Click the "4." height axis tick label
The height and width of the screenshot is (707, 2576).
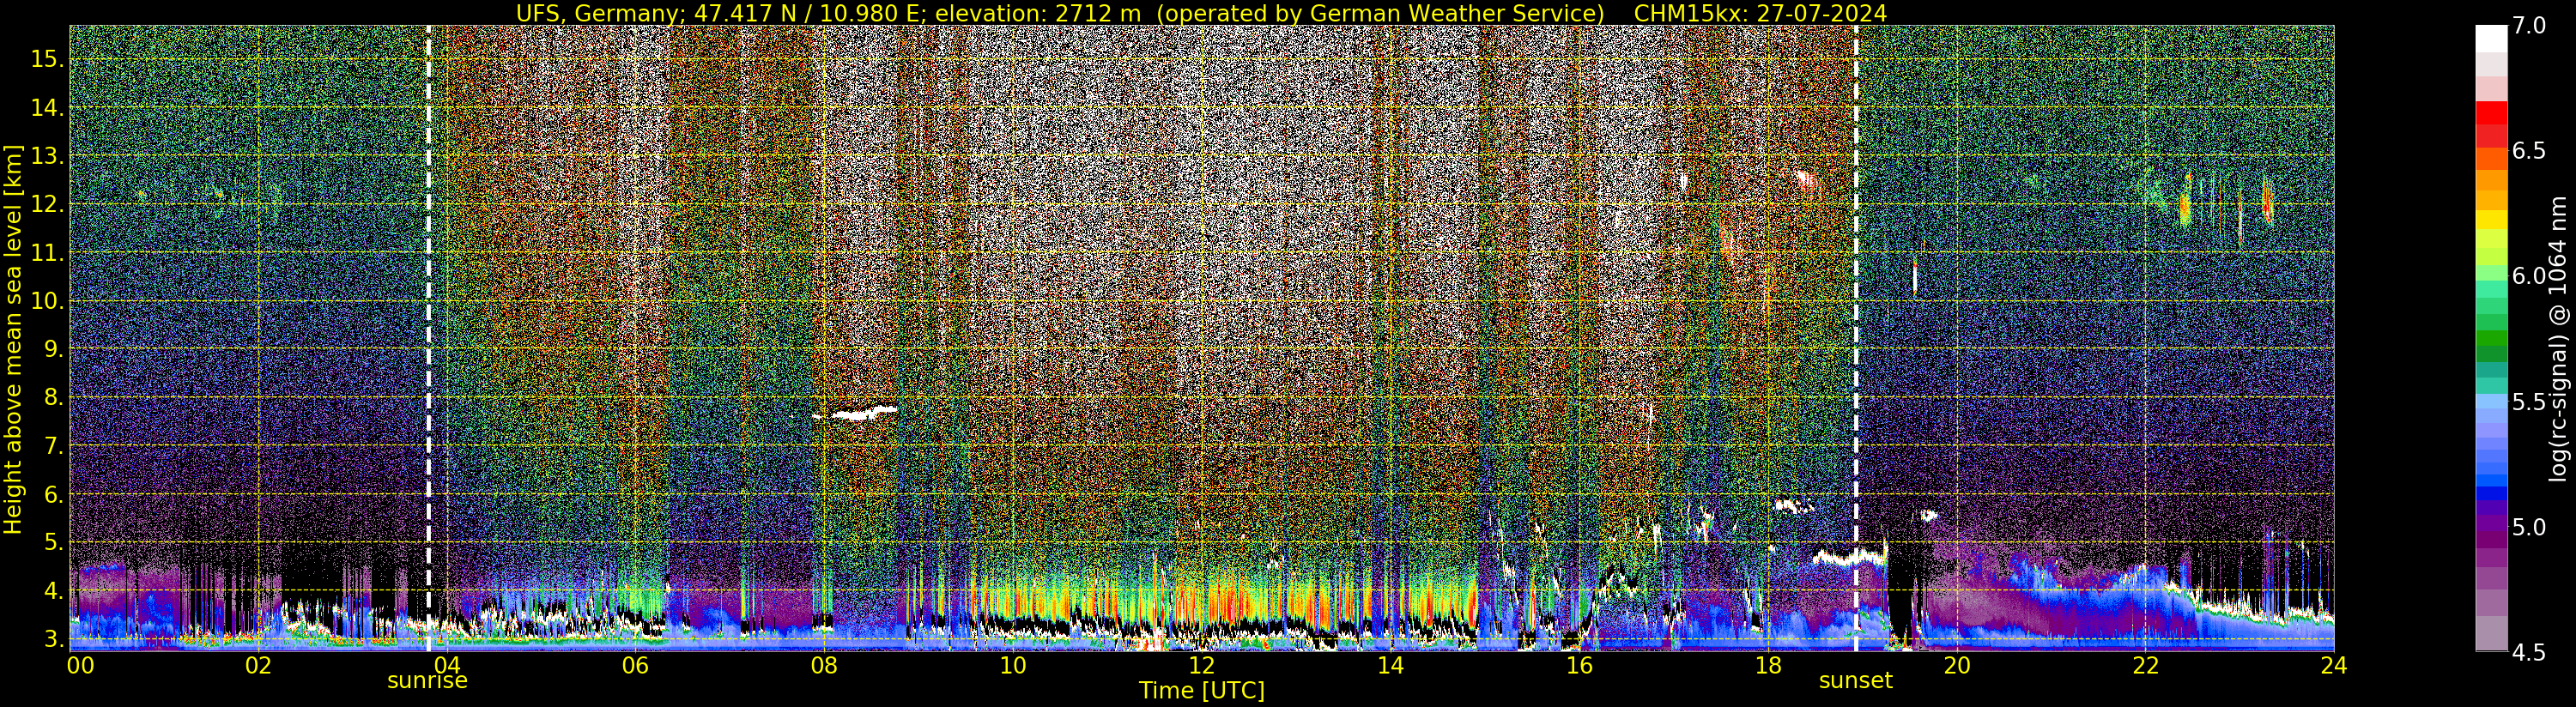(52, 591)
